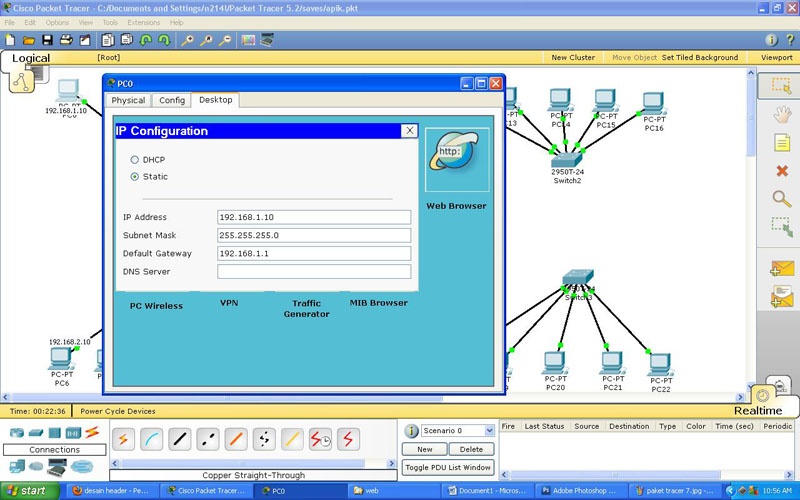Add a Complex PDU with the open envelope icon
This screenshot has height=500, width=800.
click(x=782, y=296)
